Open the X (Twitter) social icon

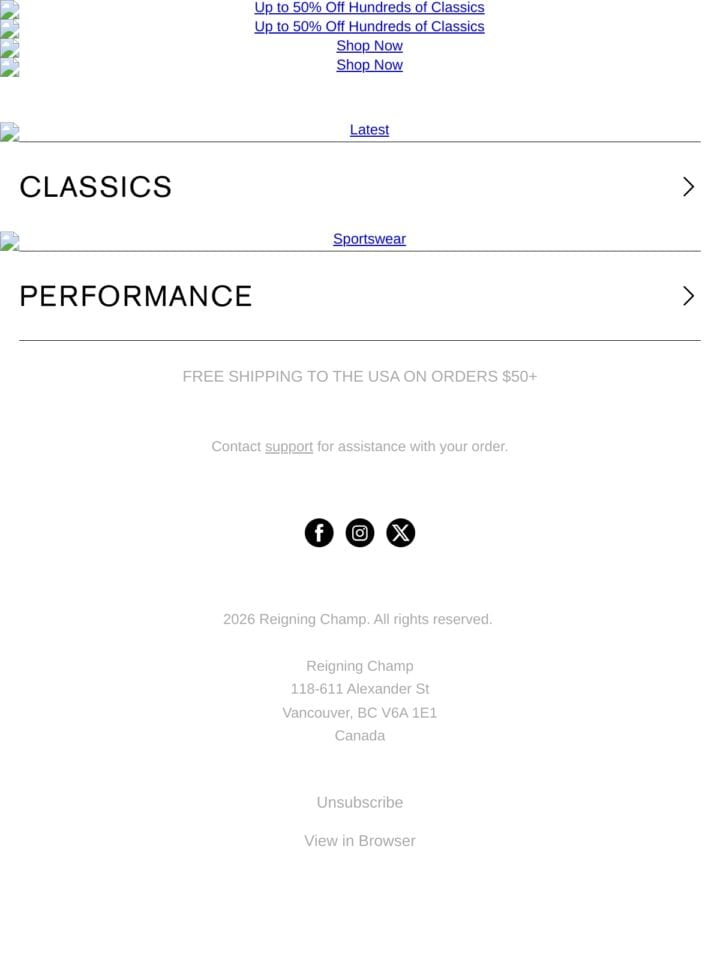400,533
